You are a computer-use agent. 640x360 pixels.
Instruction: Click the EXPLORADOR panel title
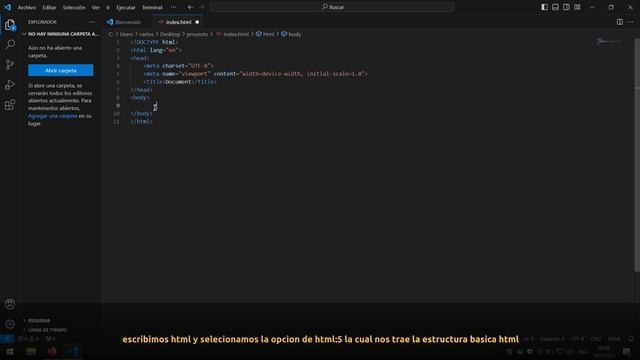pos(42,22)
